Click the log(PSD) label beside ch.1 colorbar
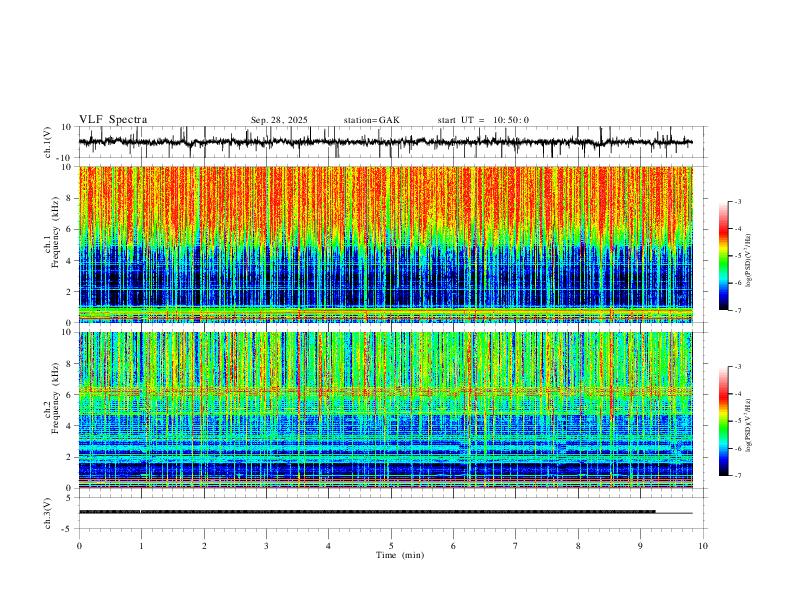This screenshot has height=612, width=792. pyautogui.click(x=749, y=261)
